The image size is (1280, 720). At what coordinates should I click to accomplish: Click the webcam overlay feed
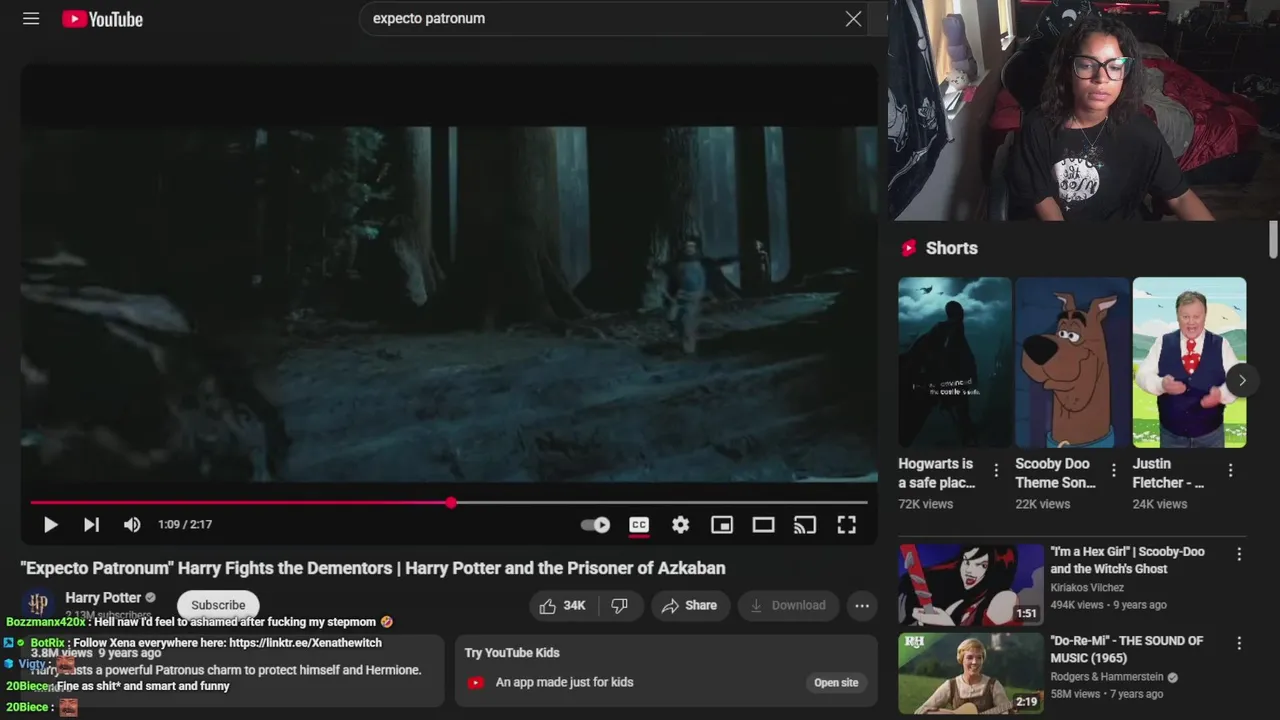(x=1084, y=110)
